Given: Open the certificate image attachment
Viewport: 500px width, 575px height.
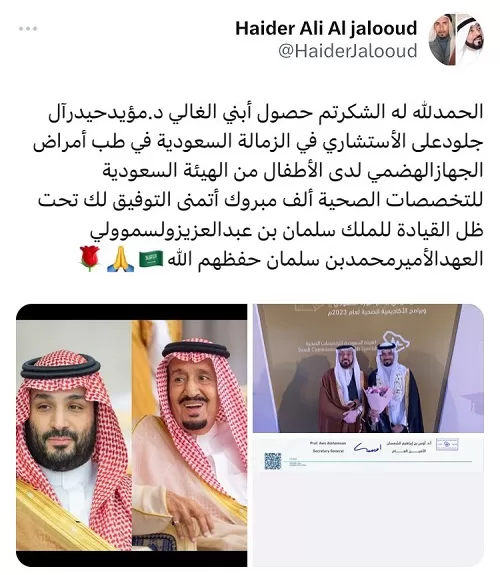Looking at the screenshot, I should [368, 501].
